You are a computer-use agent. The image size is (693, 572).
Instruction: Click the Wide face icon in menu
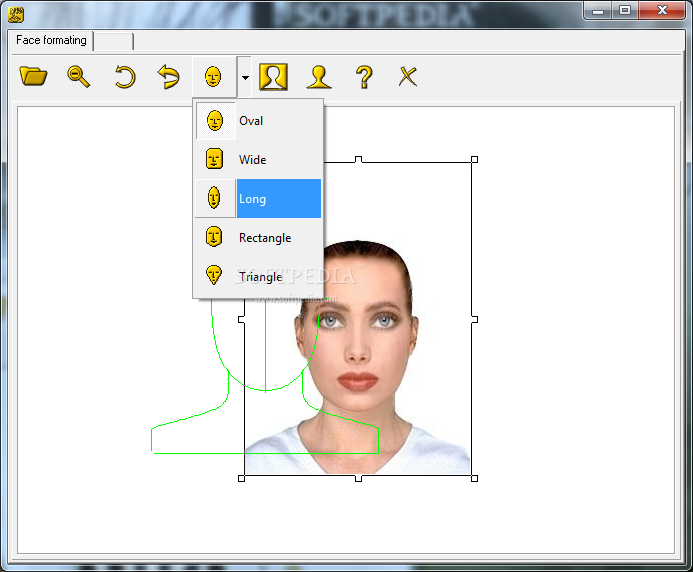(214, 159)
